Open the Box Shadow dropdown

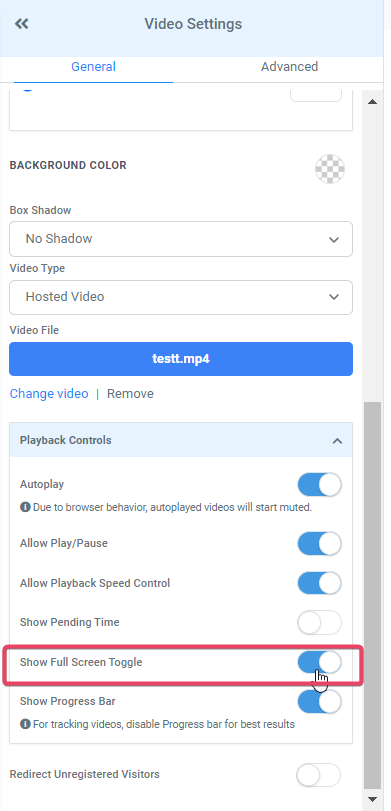181,239
